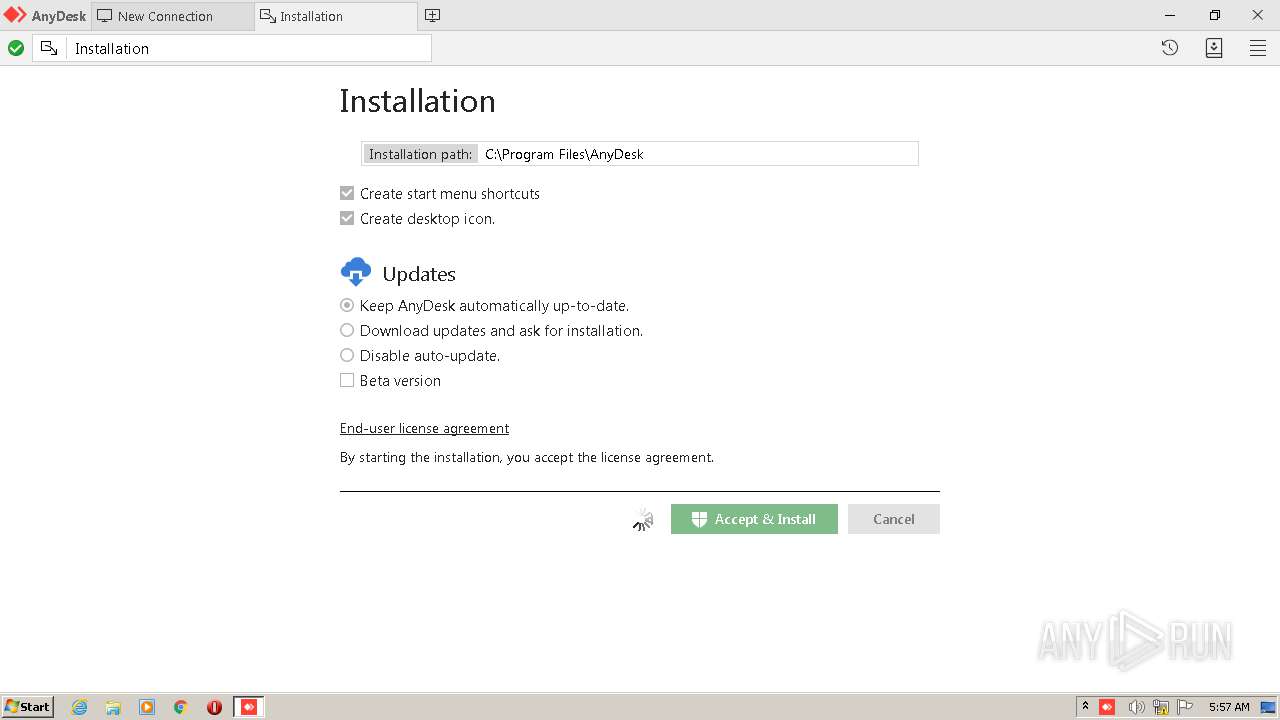Screen dimensions: 1280x720
Task: Click the Installation address bar field
Action: (250, 48)
